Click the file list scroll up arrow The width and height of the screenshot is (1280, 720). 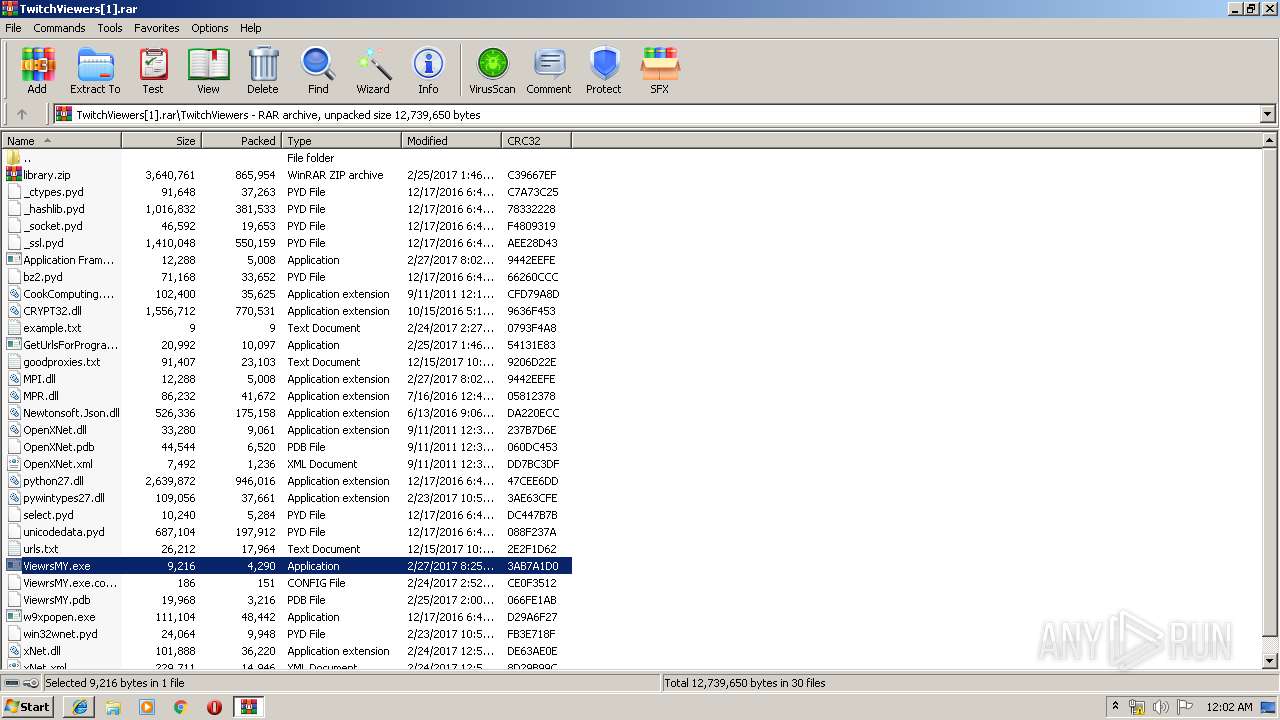[x=1270, y=141]
